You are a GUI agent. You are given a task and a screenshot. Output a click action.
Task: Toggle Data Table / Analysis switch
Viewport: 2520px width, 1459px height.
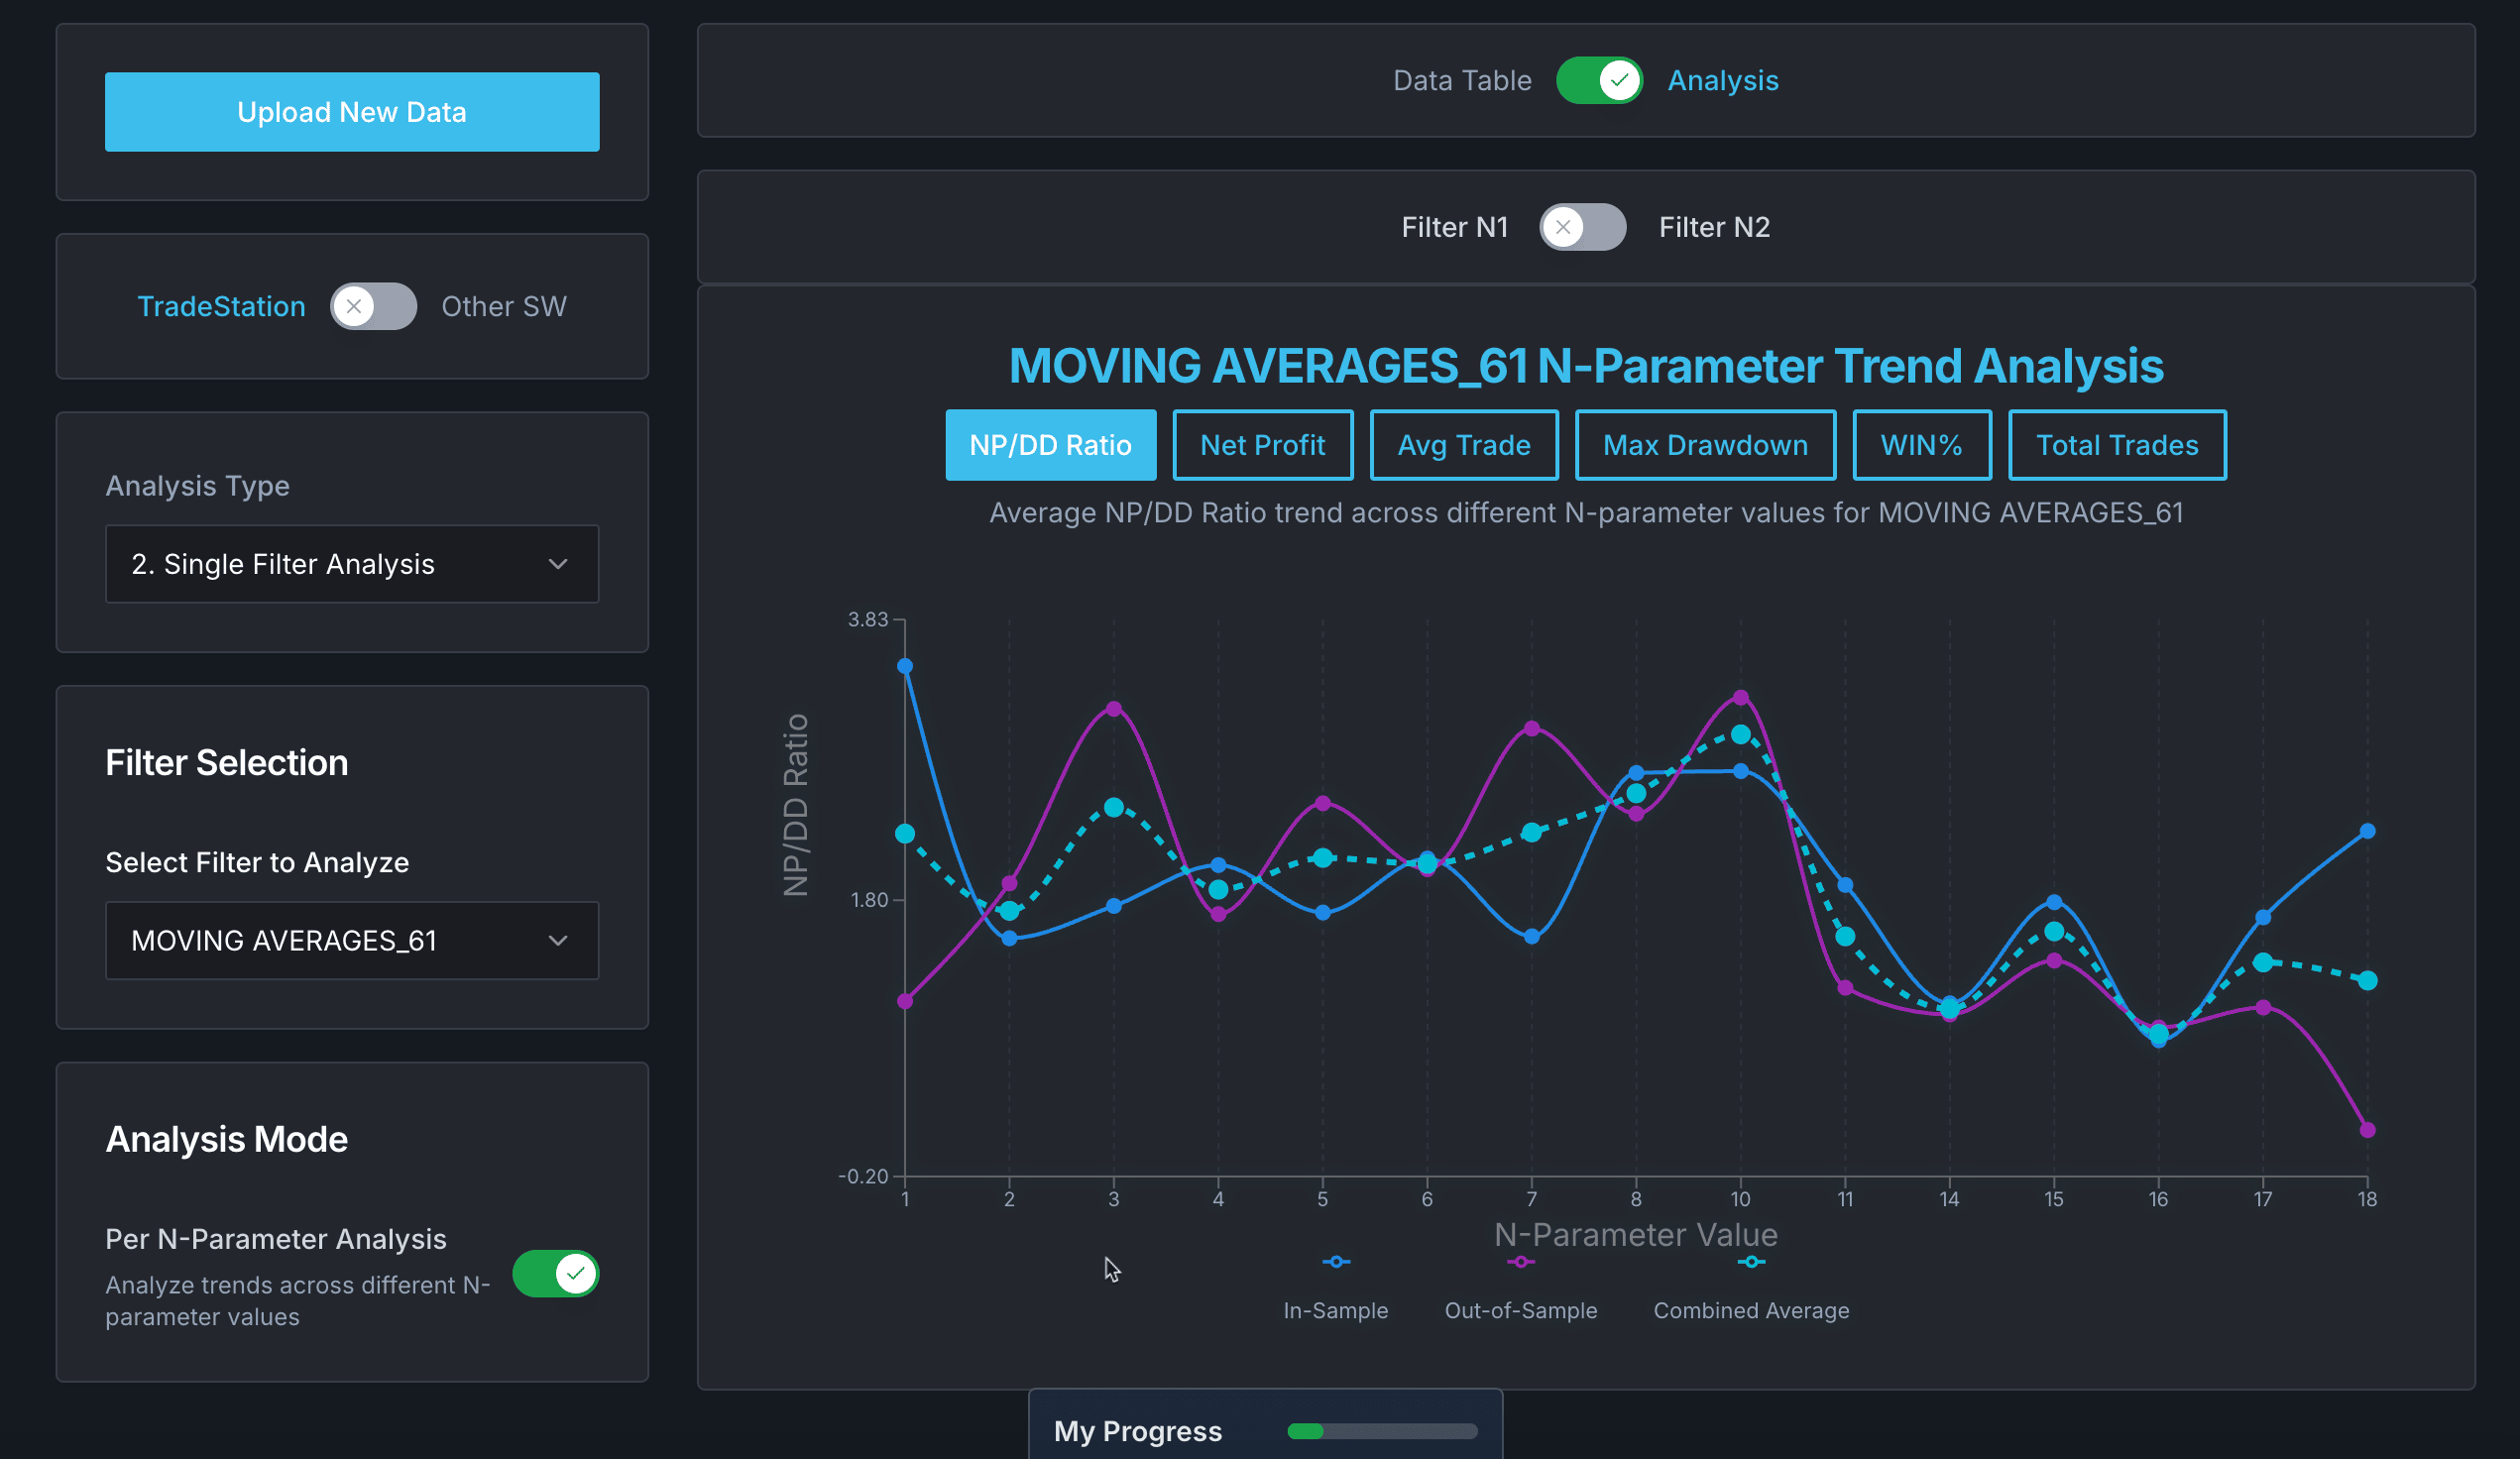1598,80
